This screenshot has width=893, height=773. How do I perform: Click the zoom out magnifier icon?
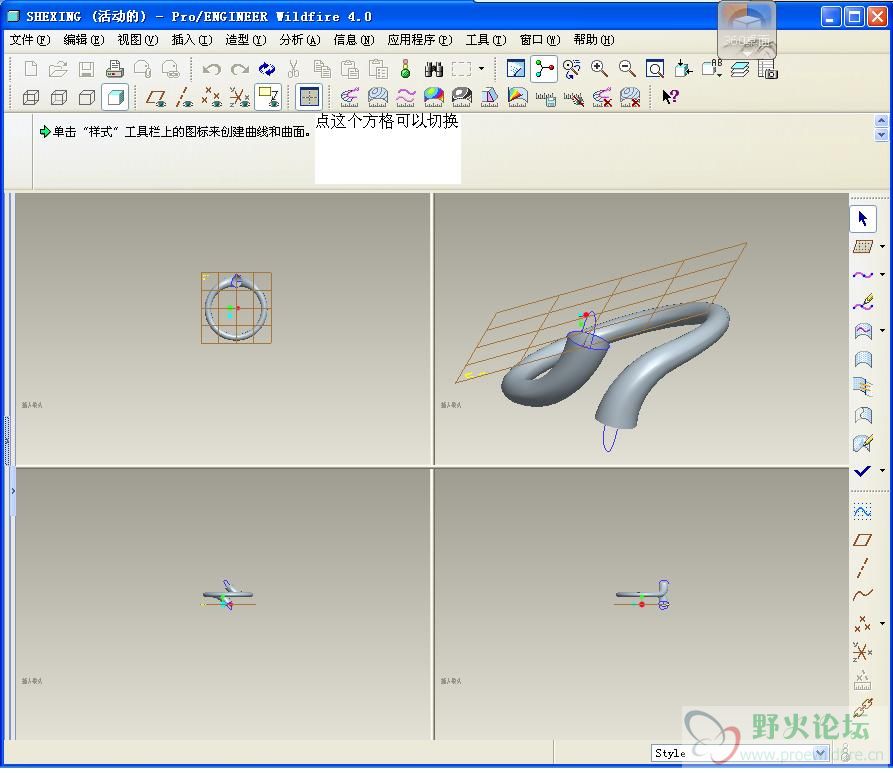pos(627,69)
